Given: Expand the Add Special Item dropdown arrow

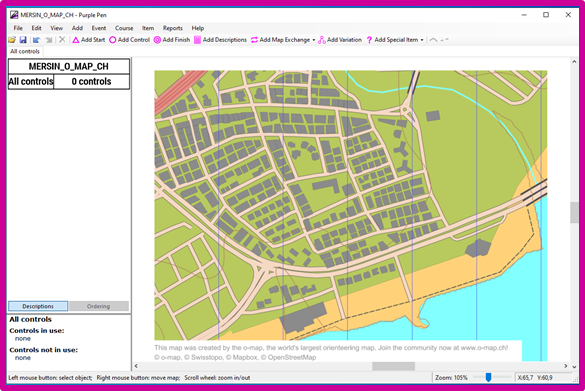Looking at the screenshot, I should point(422,40).
